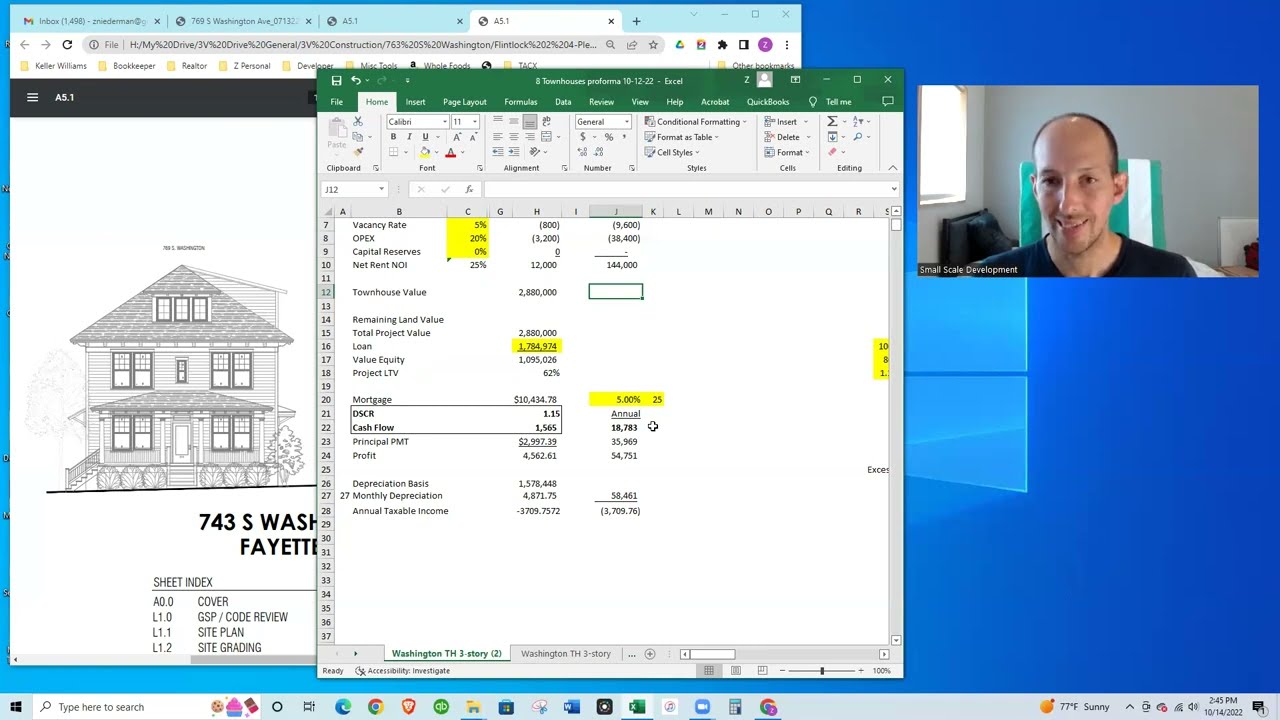Align cell text to the left

pyautogui.click(x=497, y=137)
